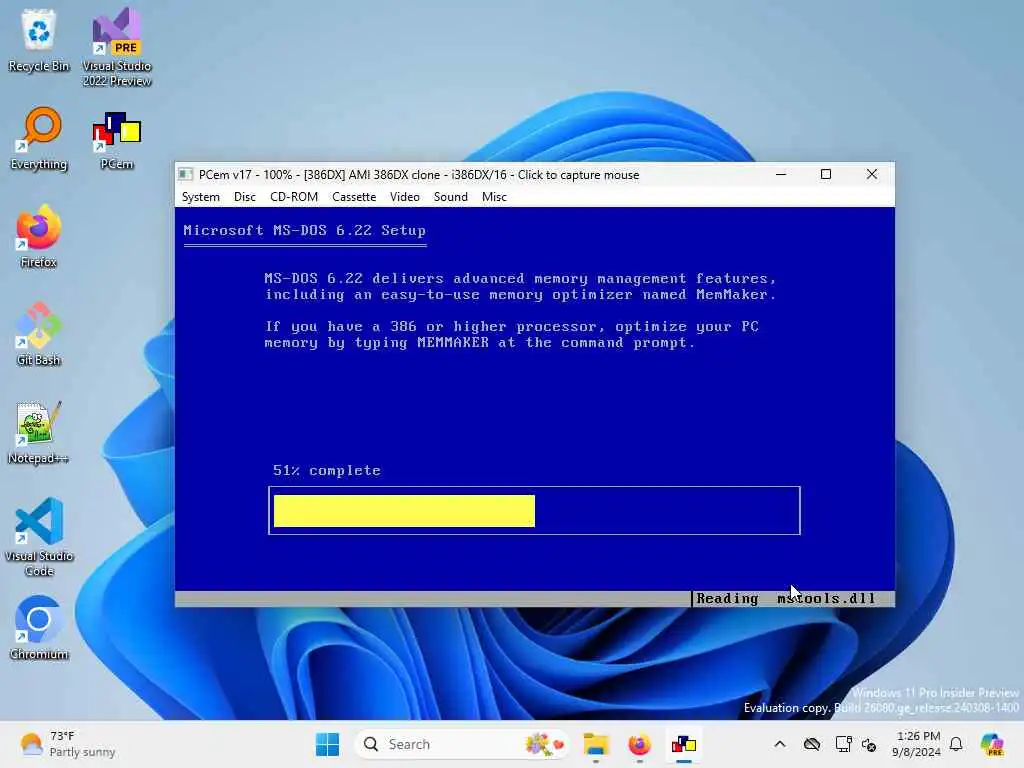Open the Windows Start button
The image size is (1024, 768).
pyautogui.click(x=327, y=744)
